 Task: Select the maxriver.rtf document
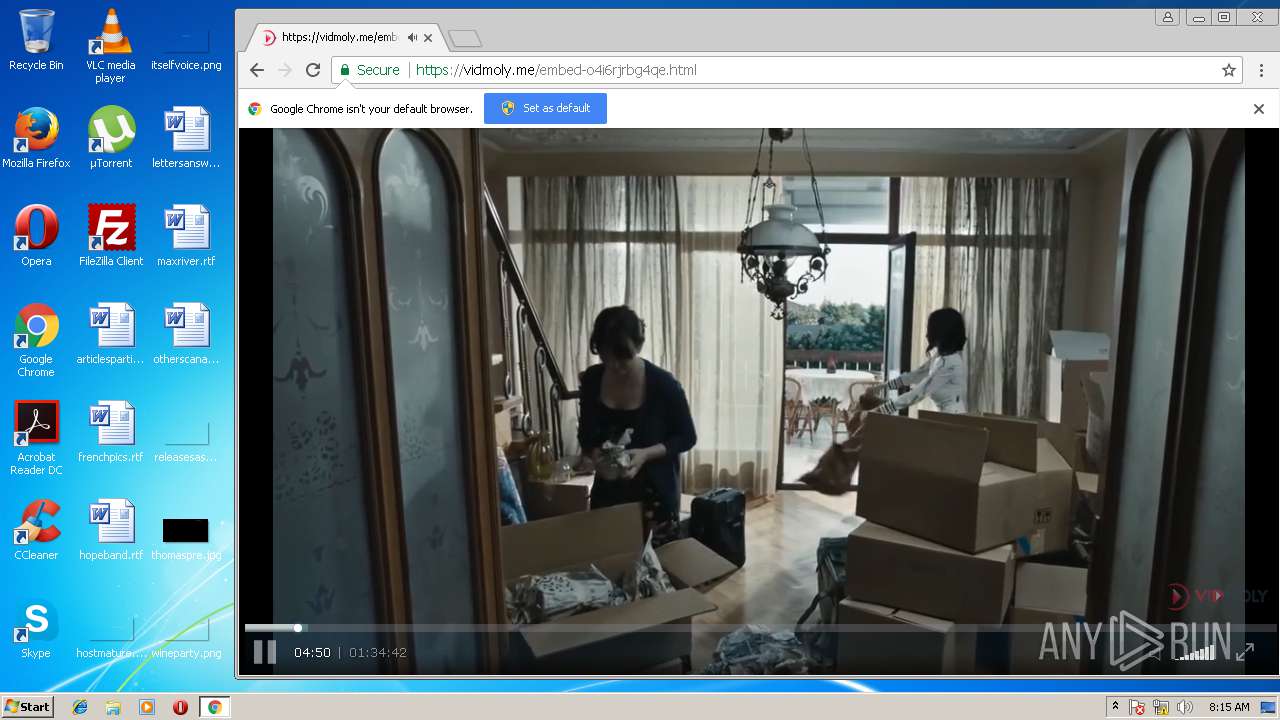[186, 236]
